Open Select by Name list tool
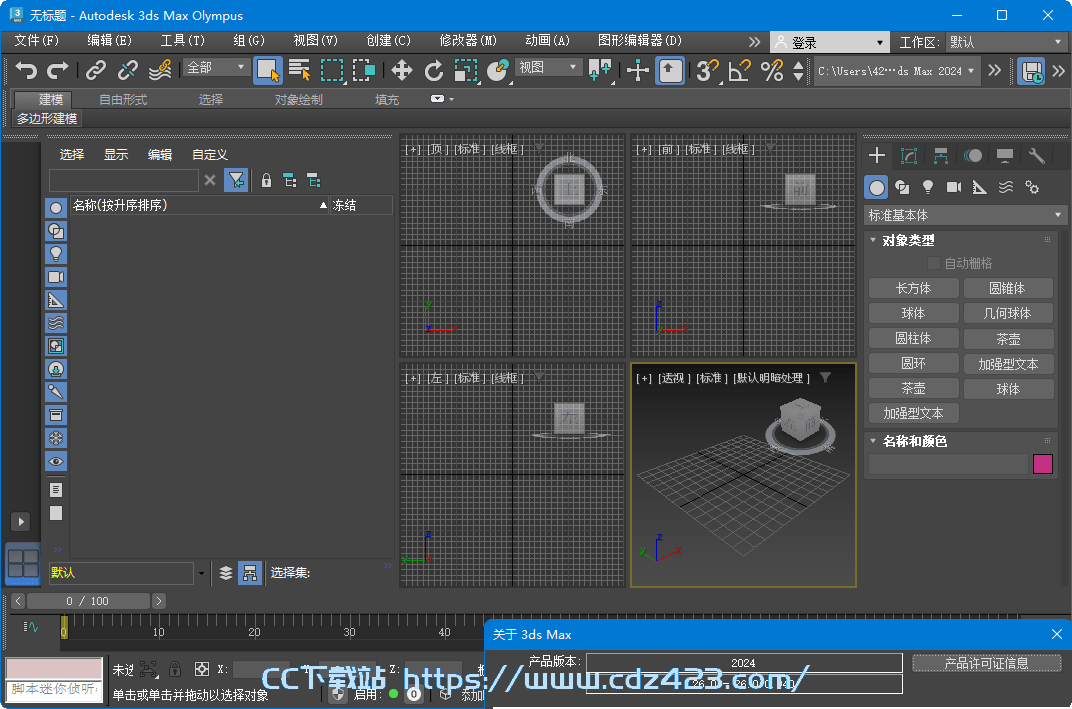 click(299, 70)
